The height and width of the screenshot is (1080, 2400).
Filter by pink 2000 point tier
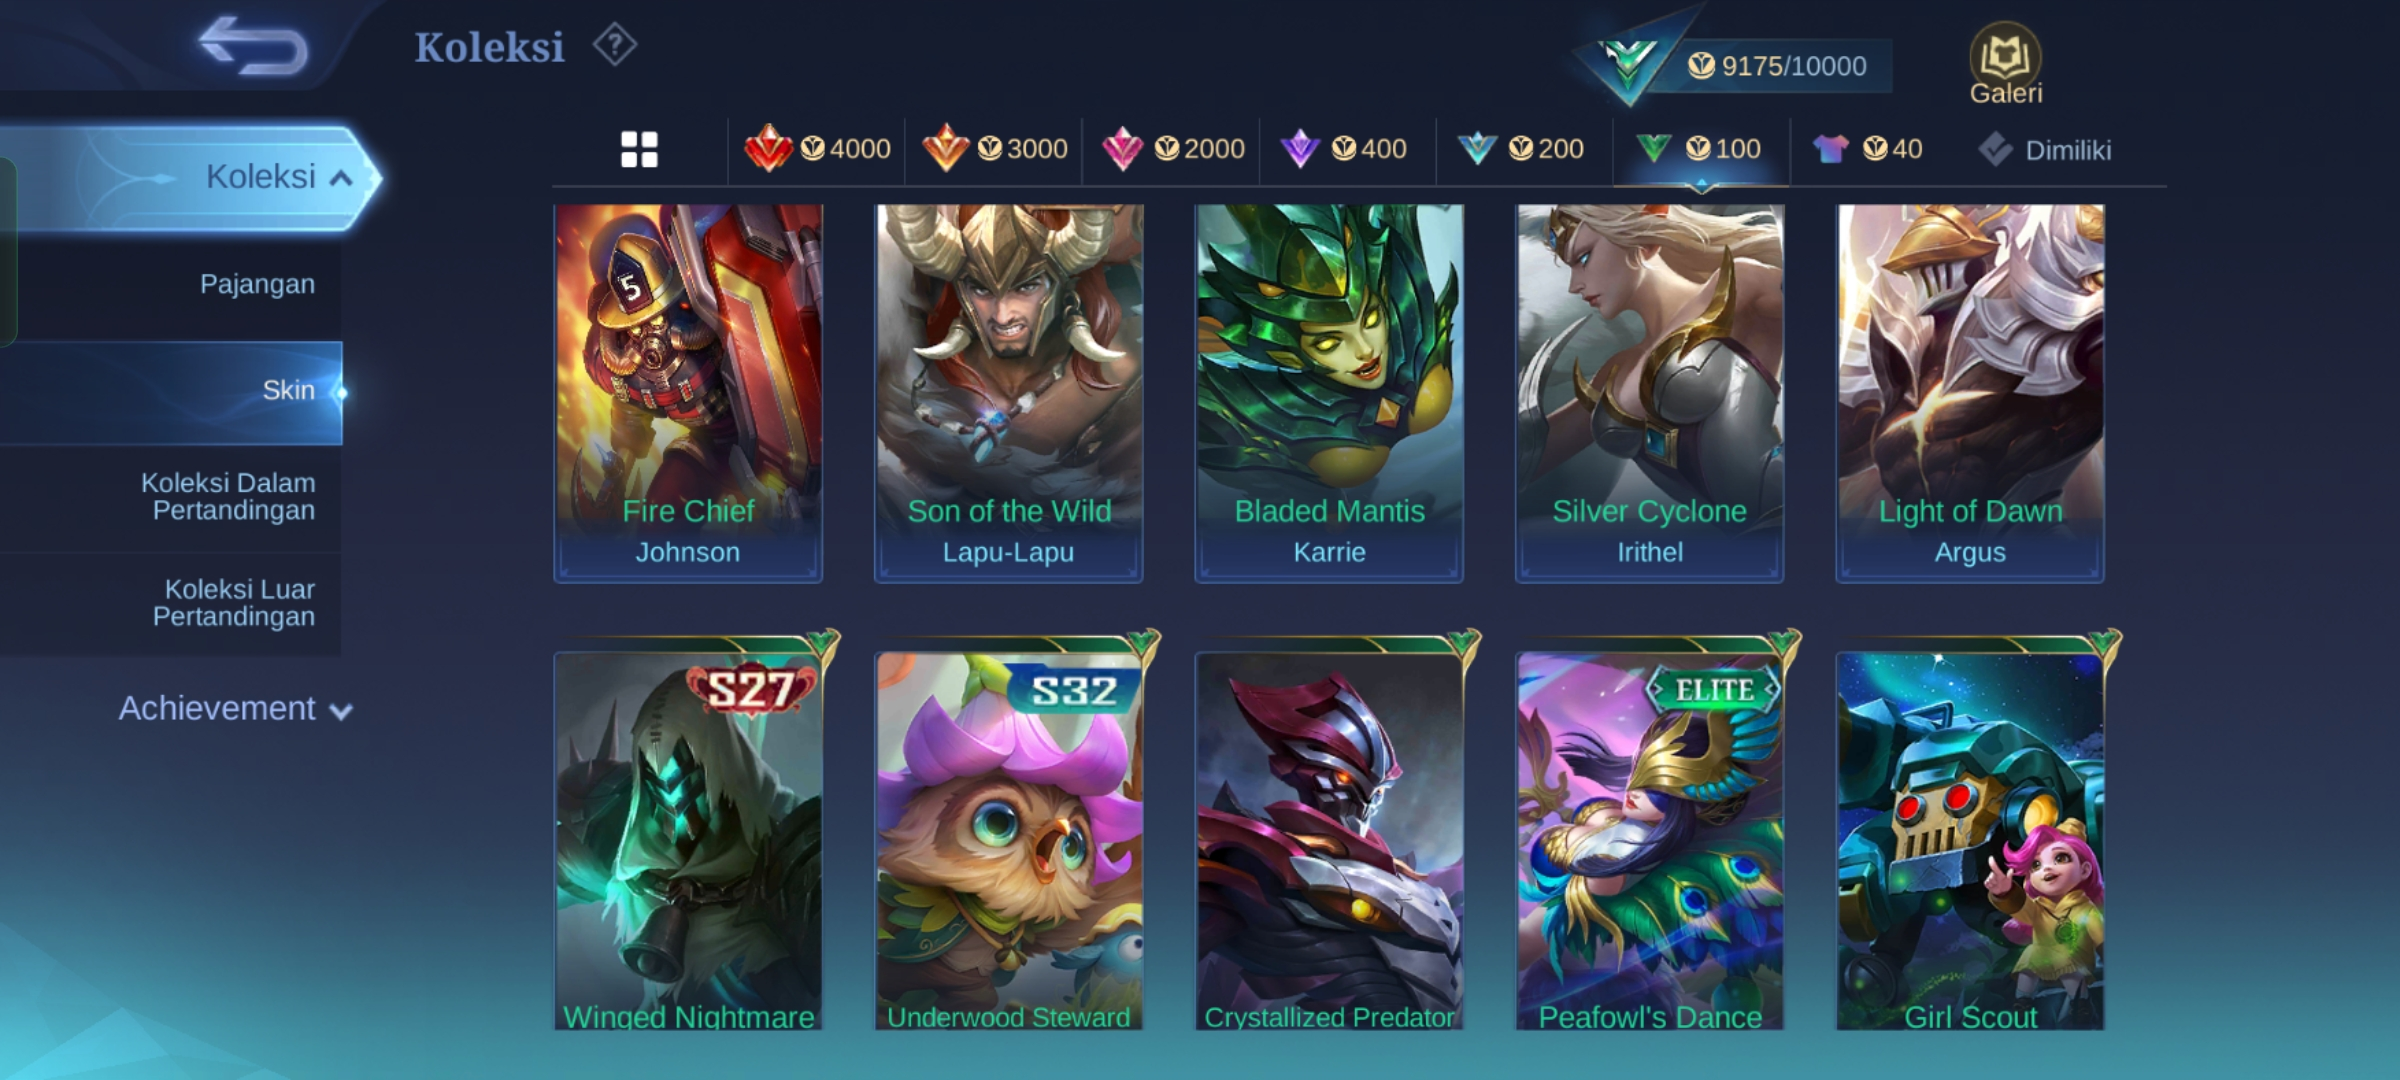(1172, 149)
